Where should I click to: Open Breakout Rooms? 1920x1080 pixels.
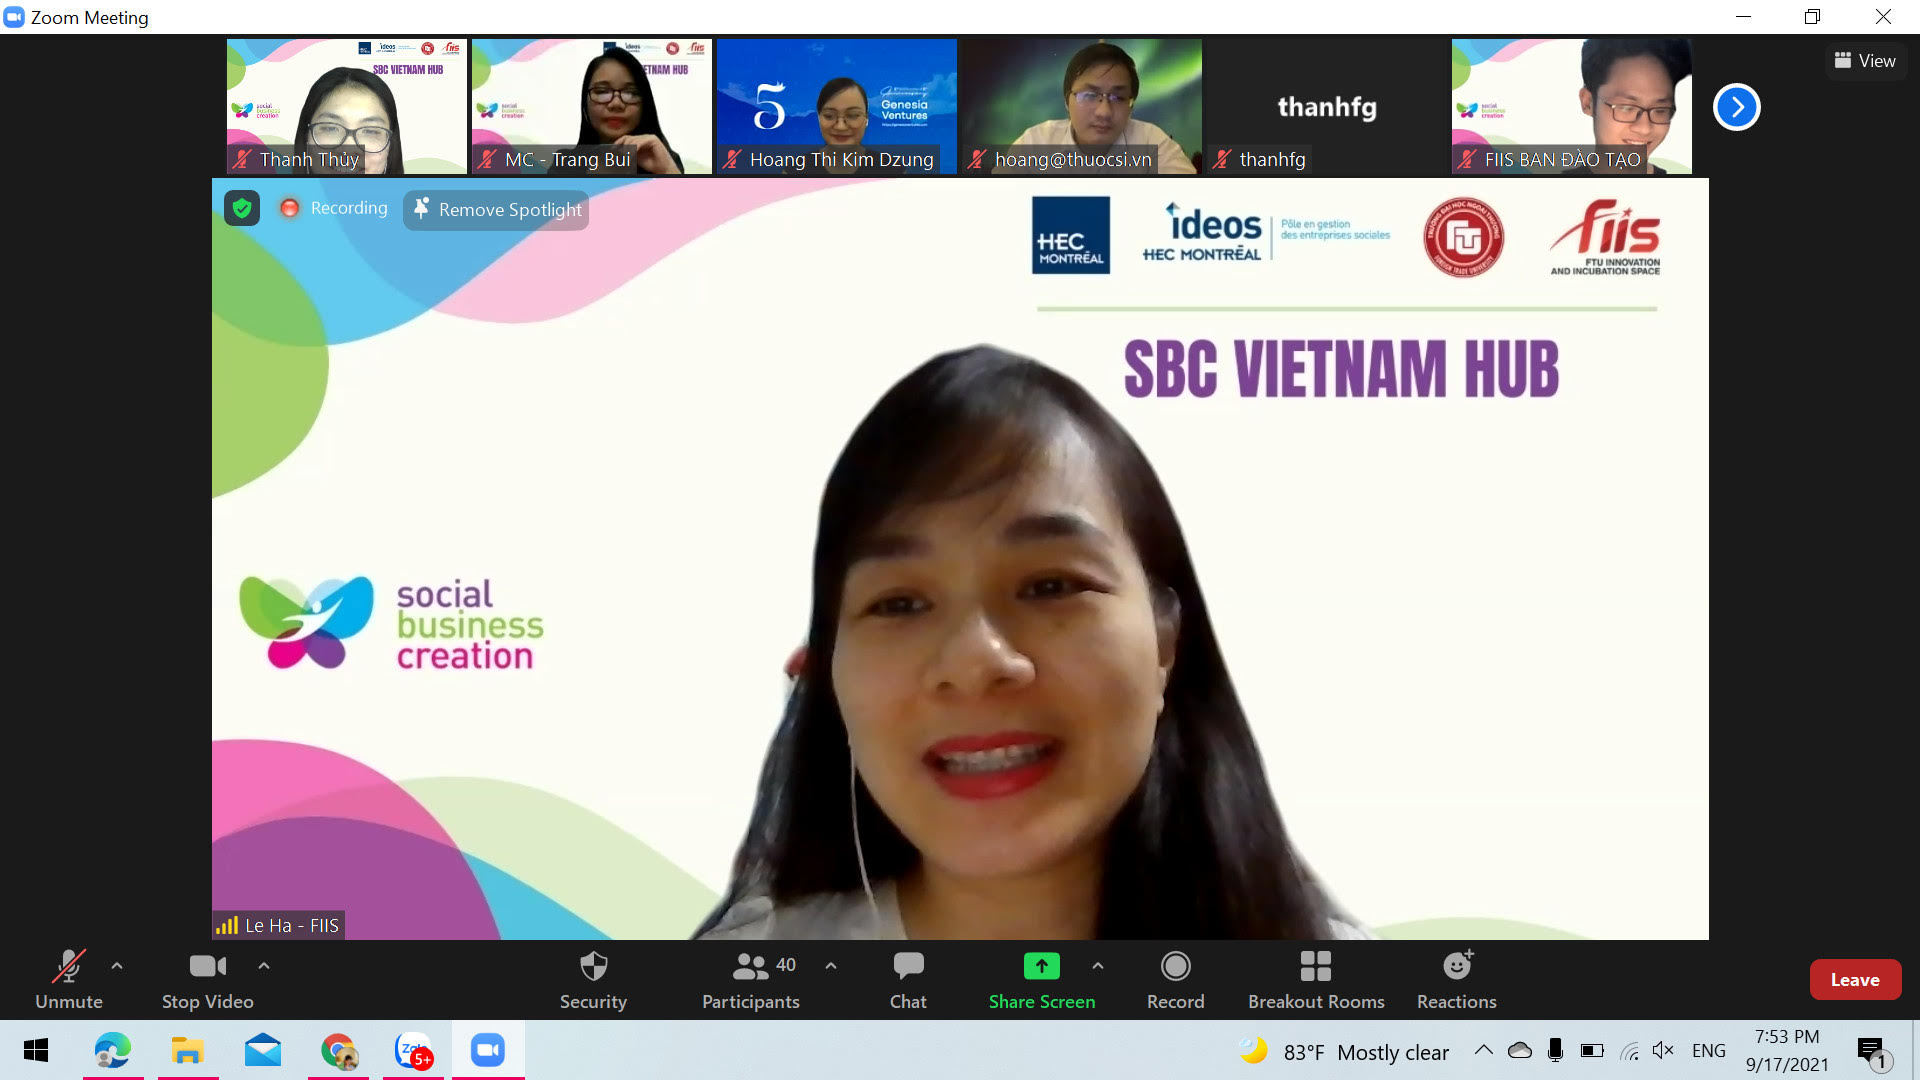click(x=1316, y=980)
